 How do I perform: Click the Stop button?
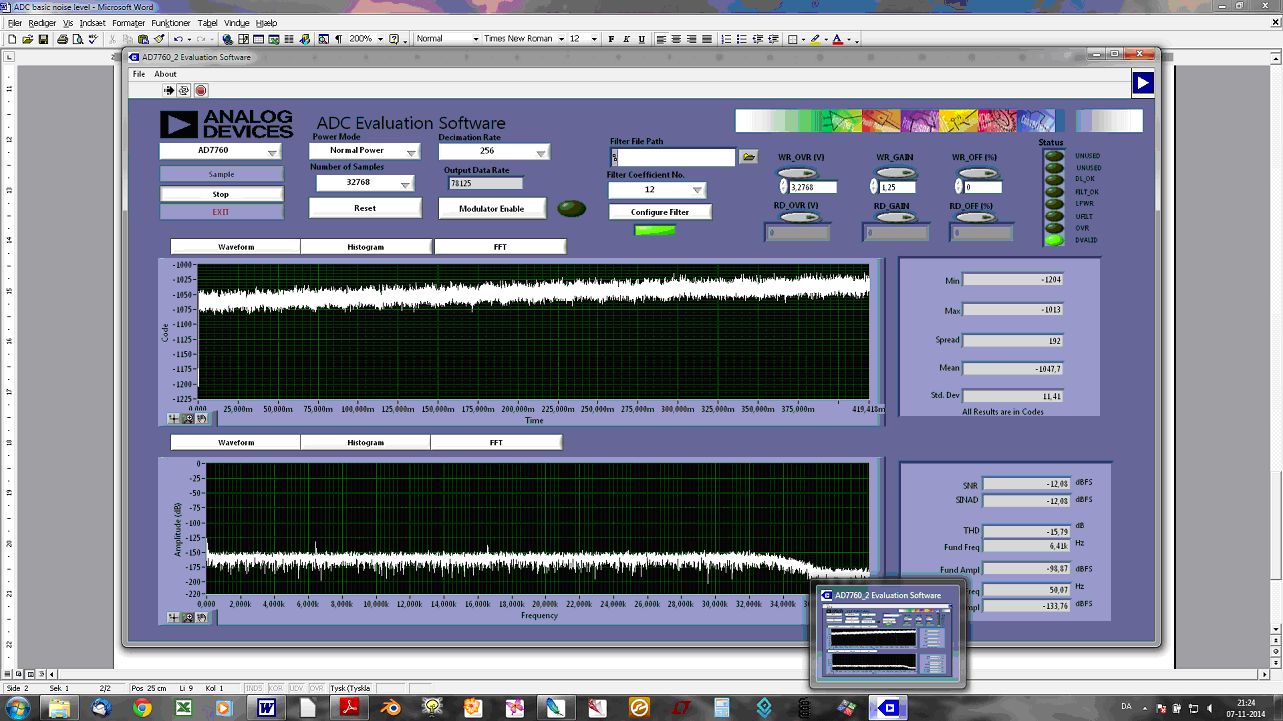click(221, 194)
